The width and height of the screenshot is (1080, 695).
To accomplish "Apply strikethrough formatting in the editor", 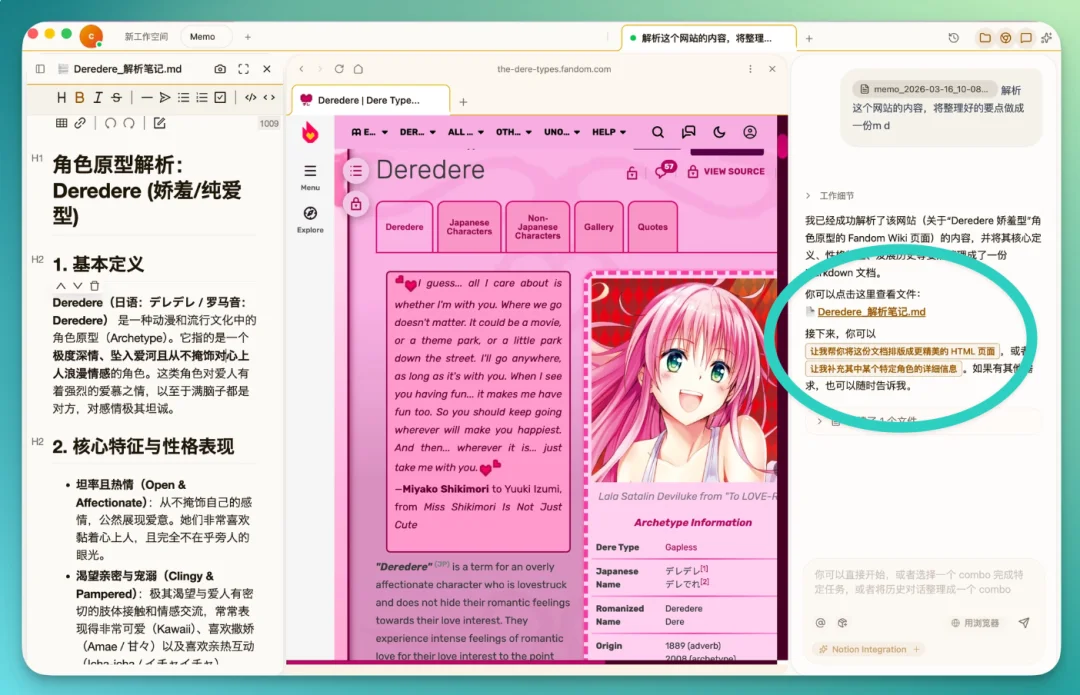I will (x=116, y=97).
